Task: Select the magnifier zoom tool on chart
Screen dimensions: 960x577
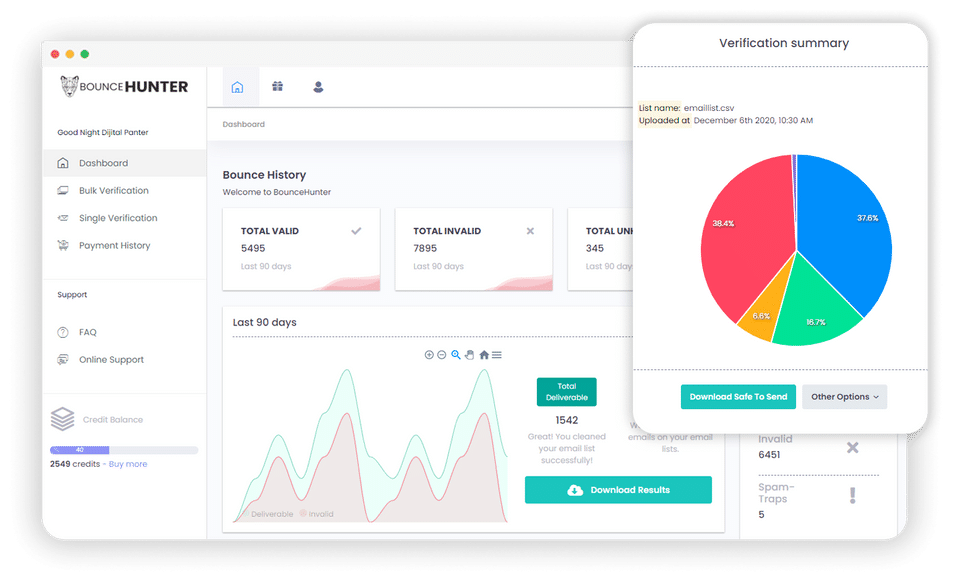Action: tap(456, 355)
